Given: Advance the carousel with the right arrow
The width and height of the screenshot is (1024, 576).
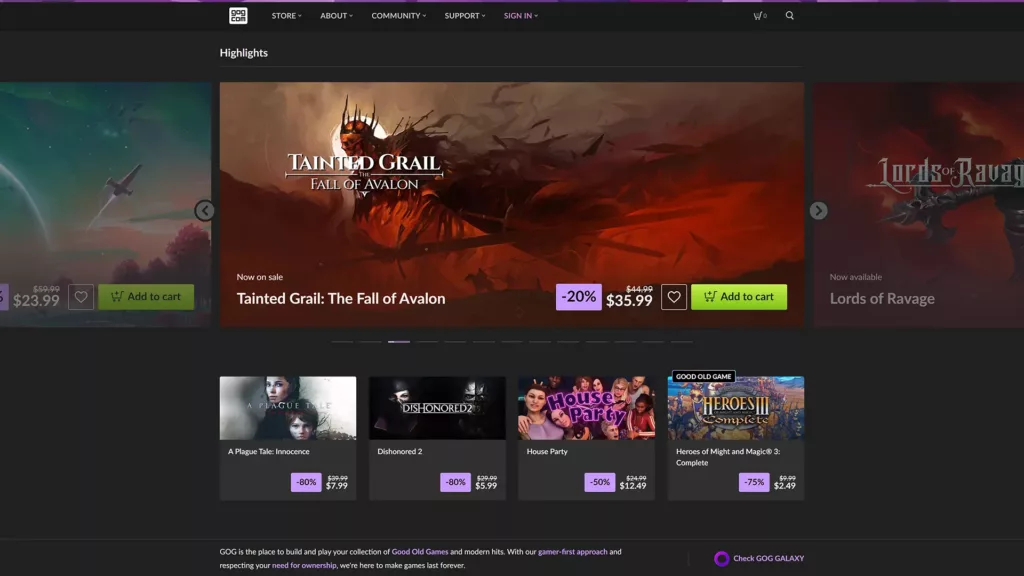Looking at the screenshot, I should click(x=818, y=210).
